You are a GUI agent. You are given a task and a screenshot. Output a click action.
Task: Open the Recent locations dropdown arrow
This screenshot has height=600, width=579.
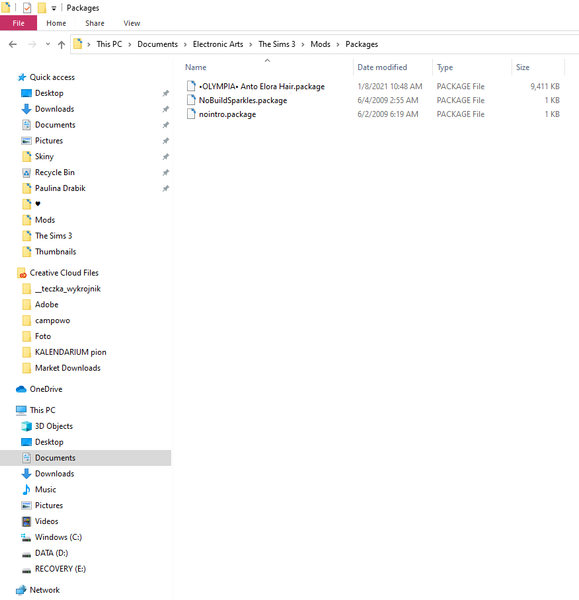tap(48, 44)
